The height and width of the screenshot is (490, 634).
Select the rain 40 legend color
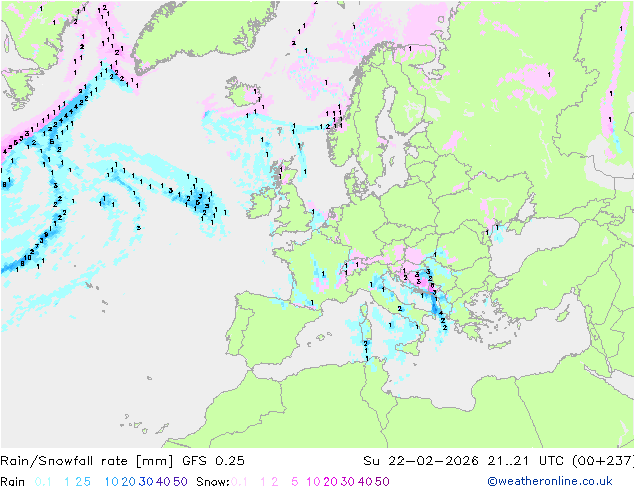pos(163,482)
